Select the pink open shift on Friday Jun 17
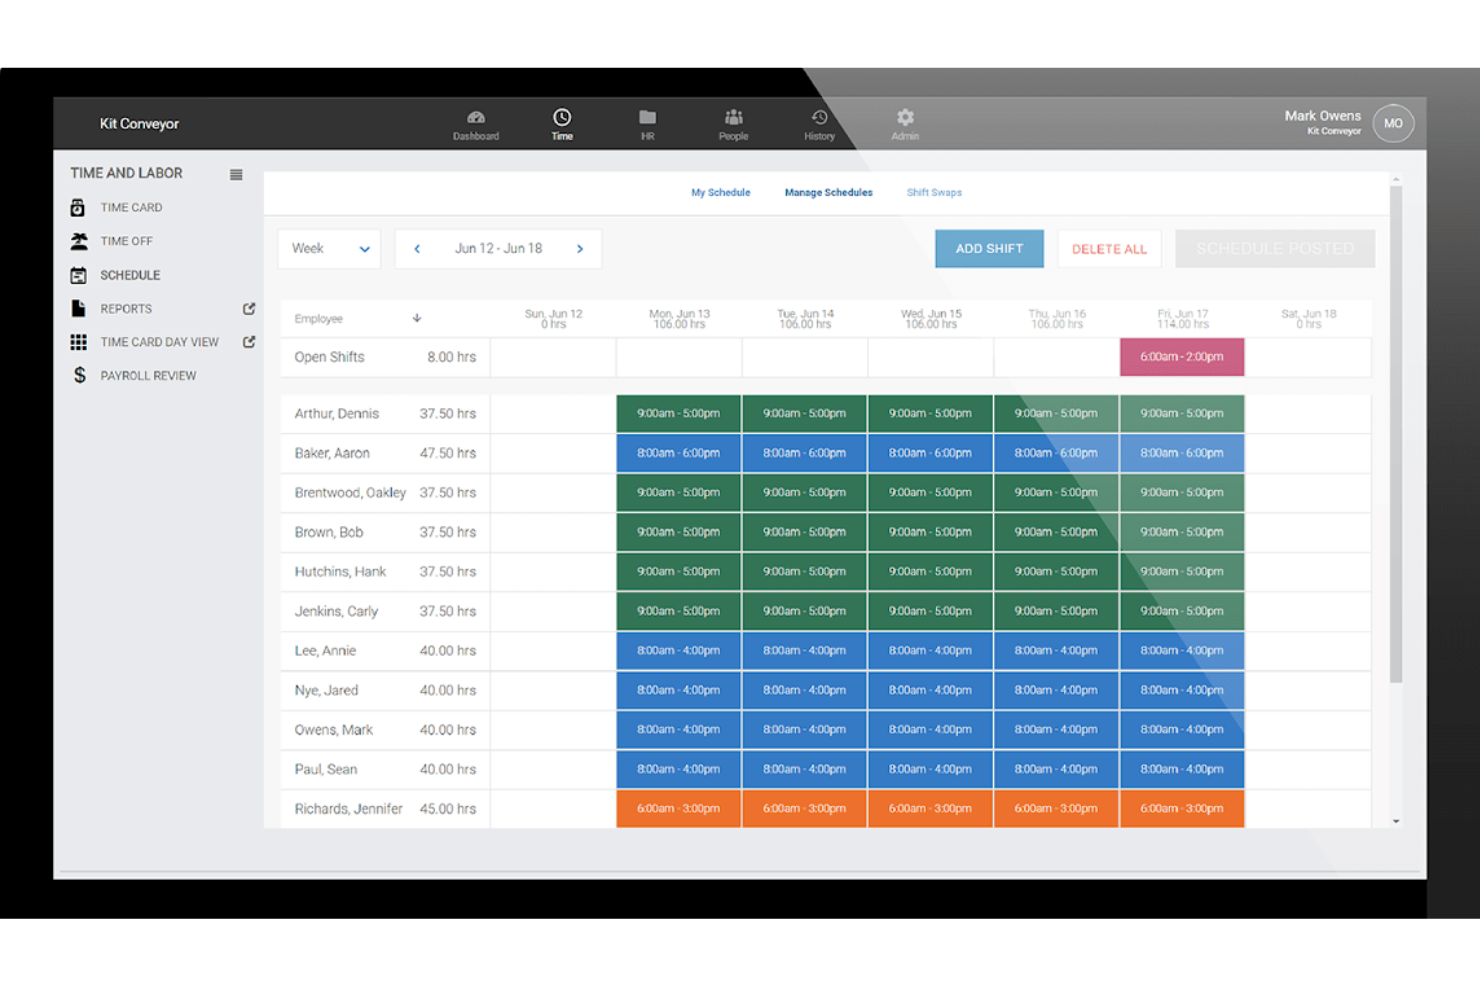This screenshot has height=987, width=1480. tap(1182, 357)
